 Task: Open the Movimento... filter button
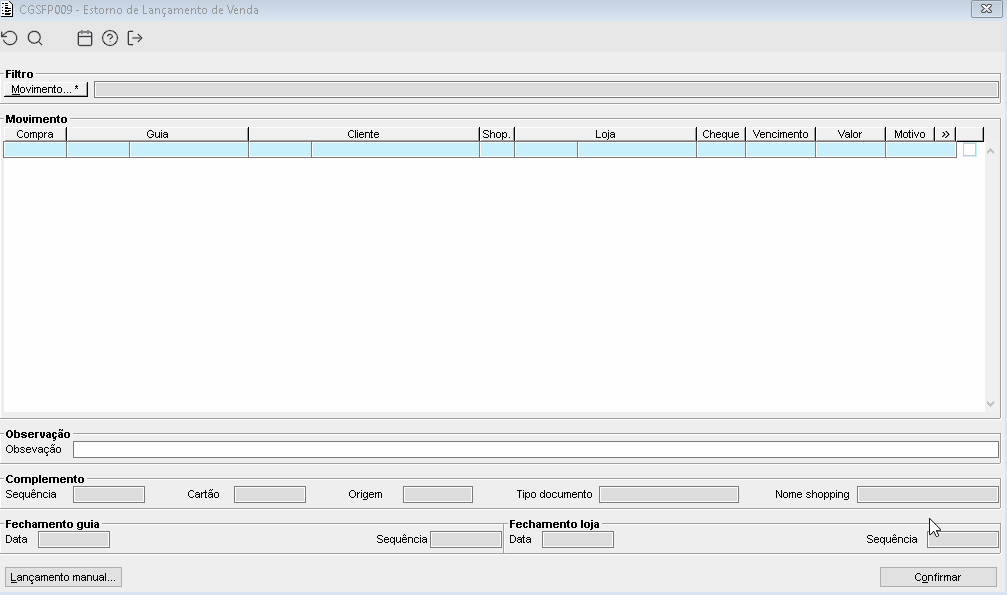[46, 89]
